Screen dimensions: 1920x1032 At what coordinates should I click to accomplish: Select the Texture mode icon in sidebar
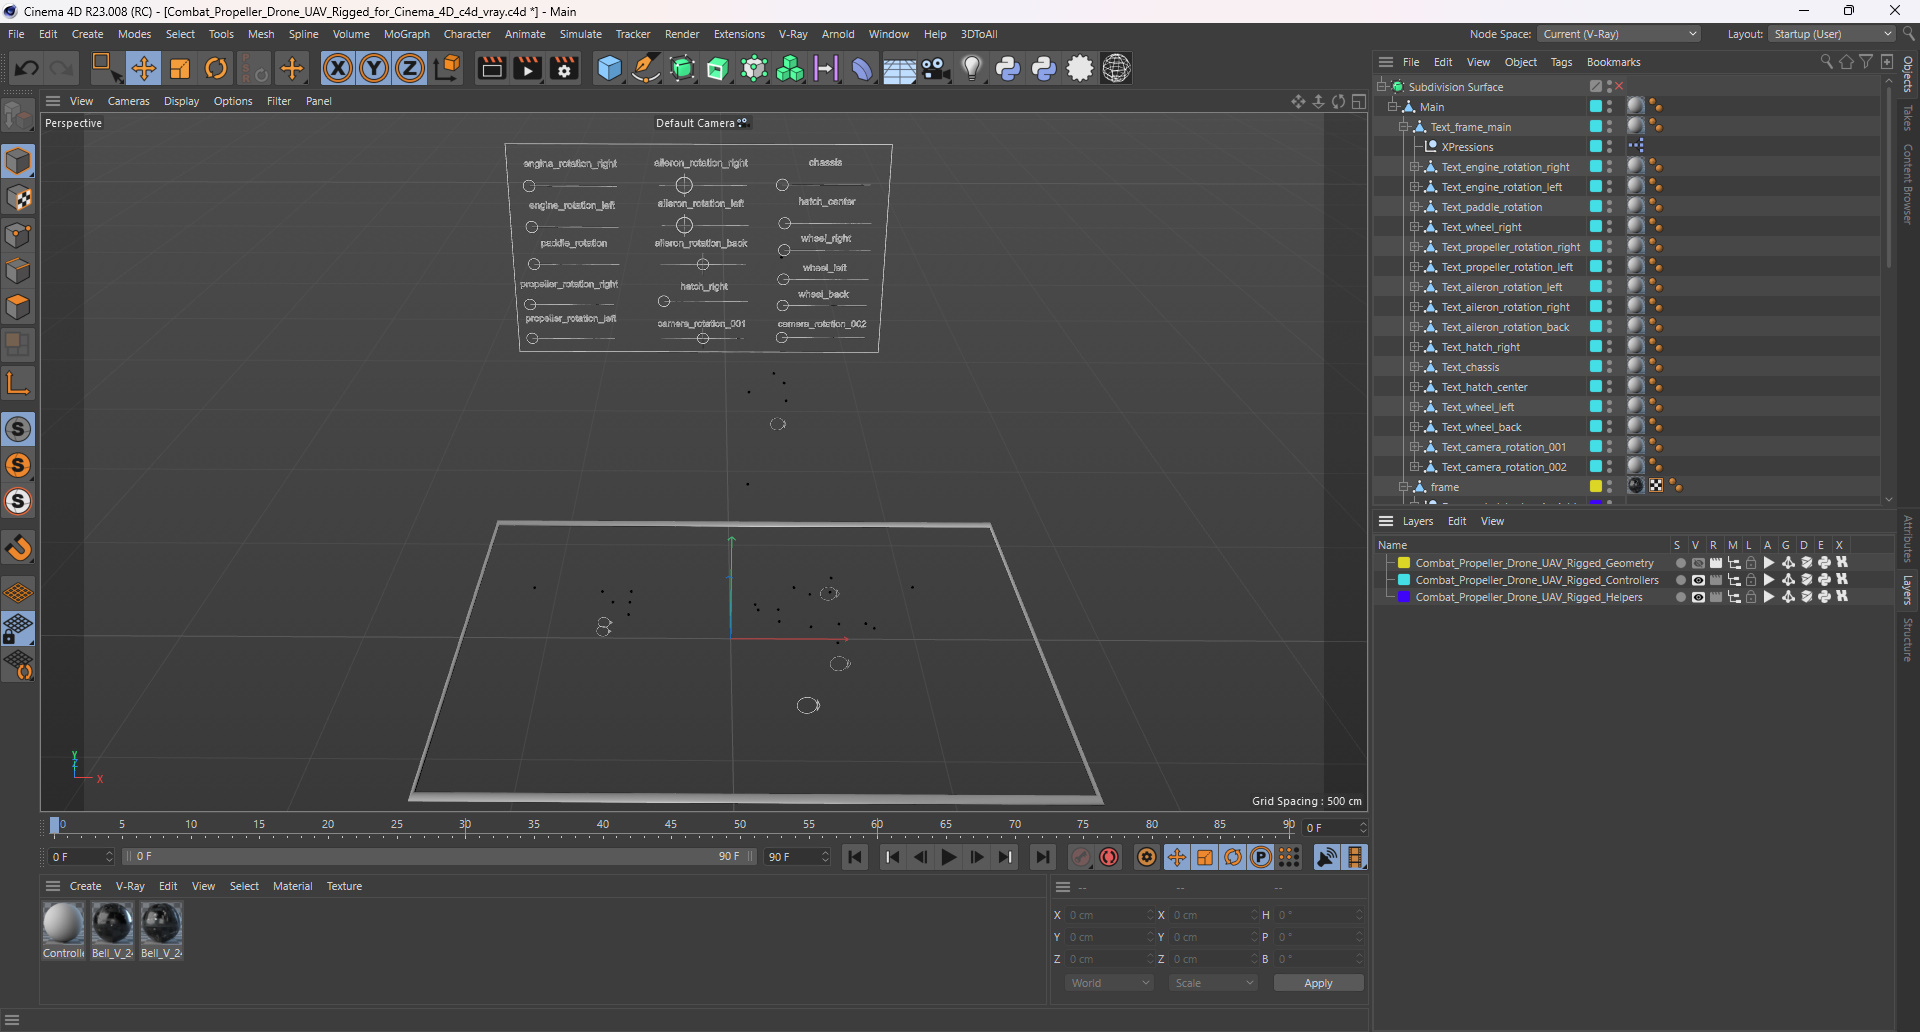(18, 198)
